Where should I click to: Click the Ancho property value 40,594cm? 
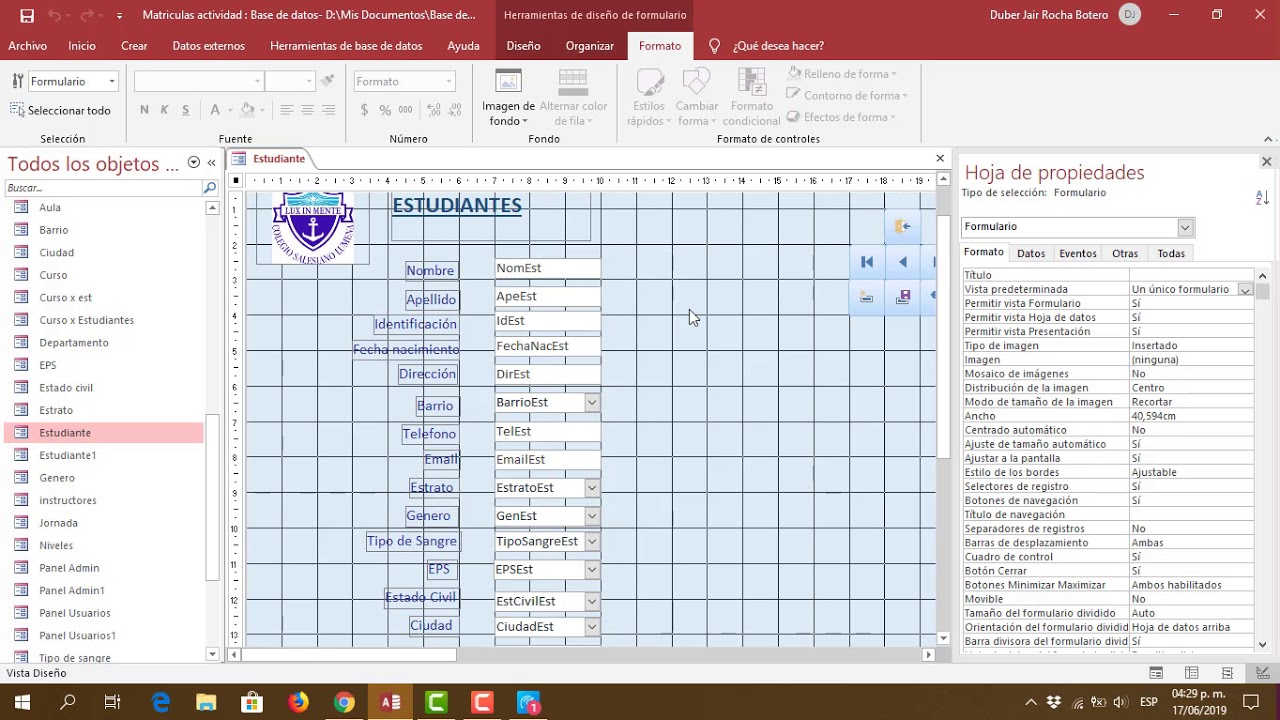pyautogui.click(x=1191, y=416)
